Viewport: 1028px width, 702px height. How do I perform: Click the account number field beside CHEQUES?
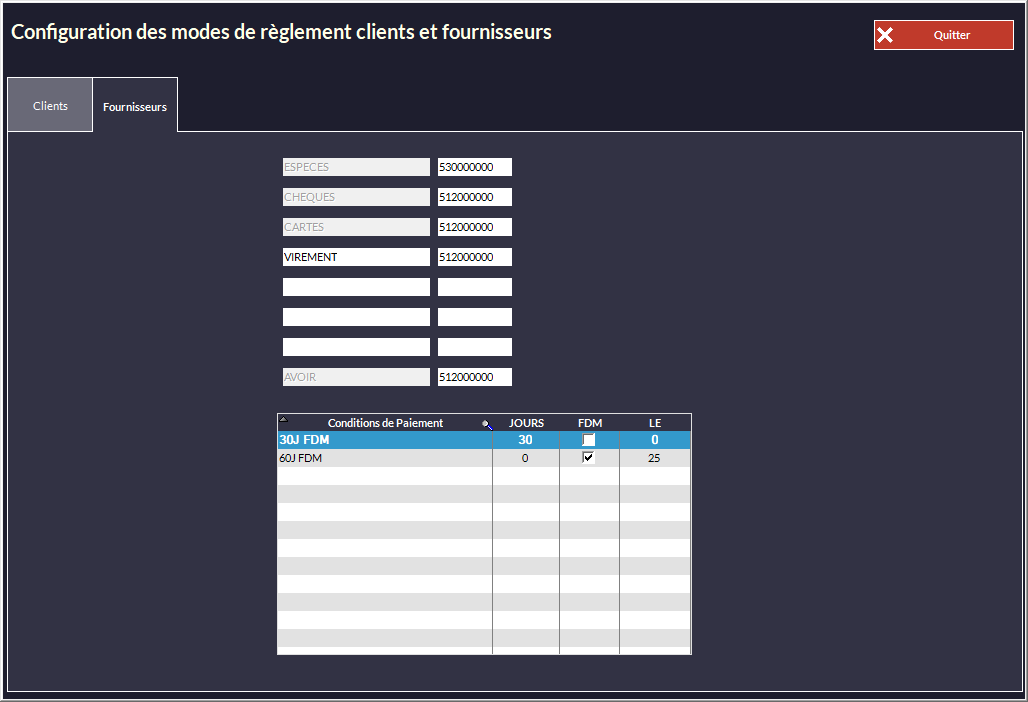point(475,197)
